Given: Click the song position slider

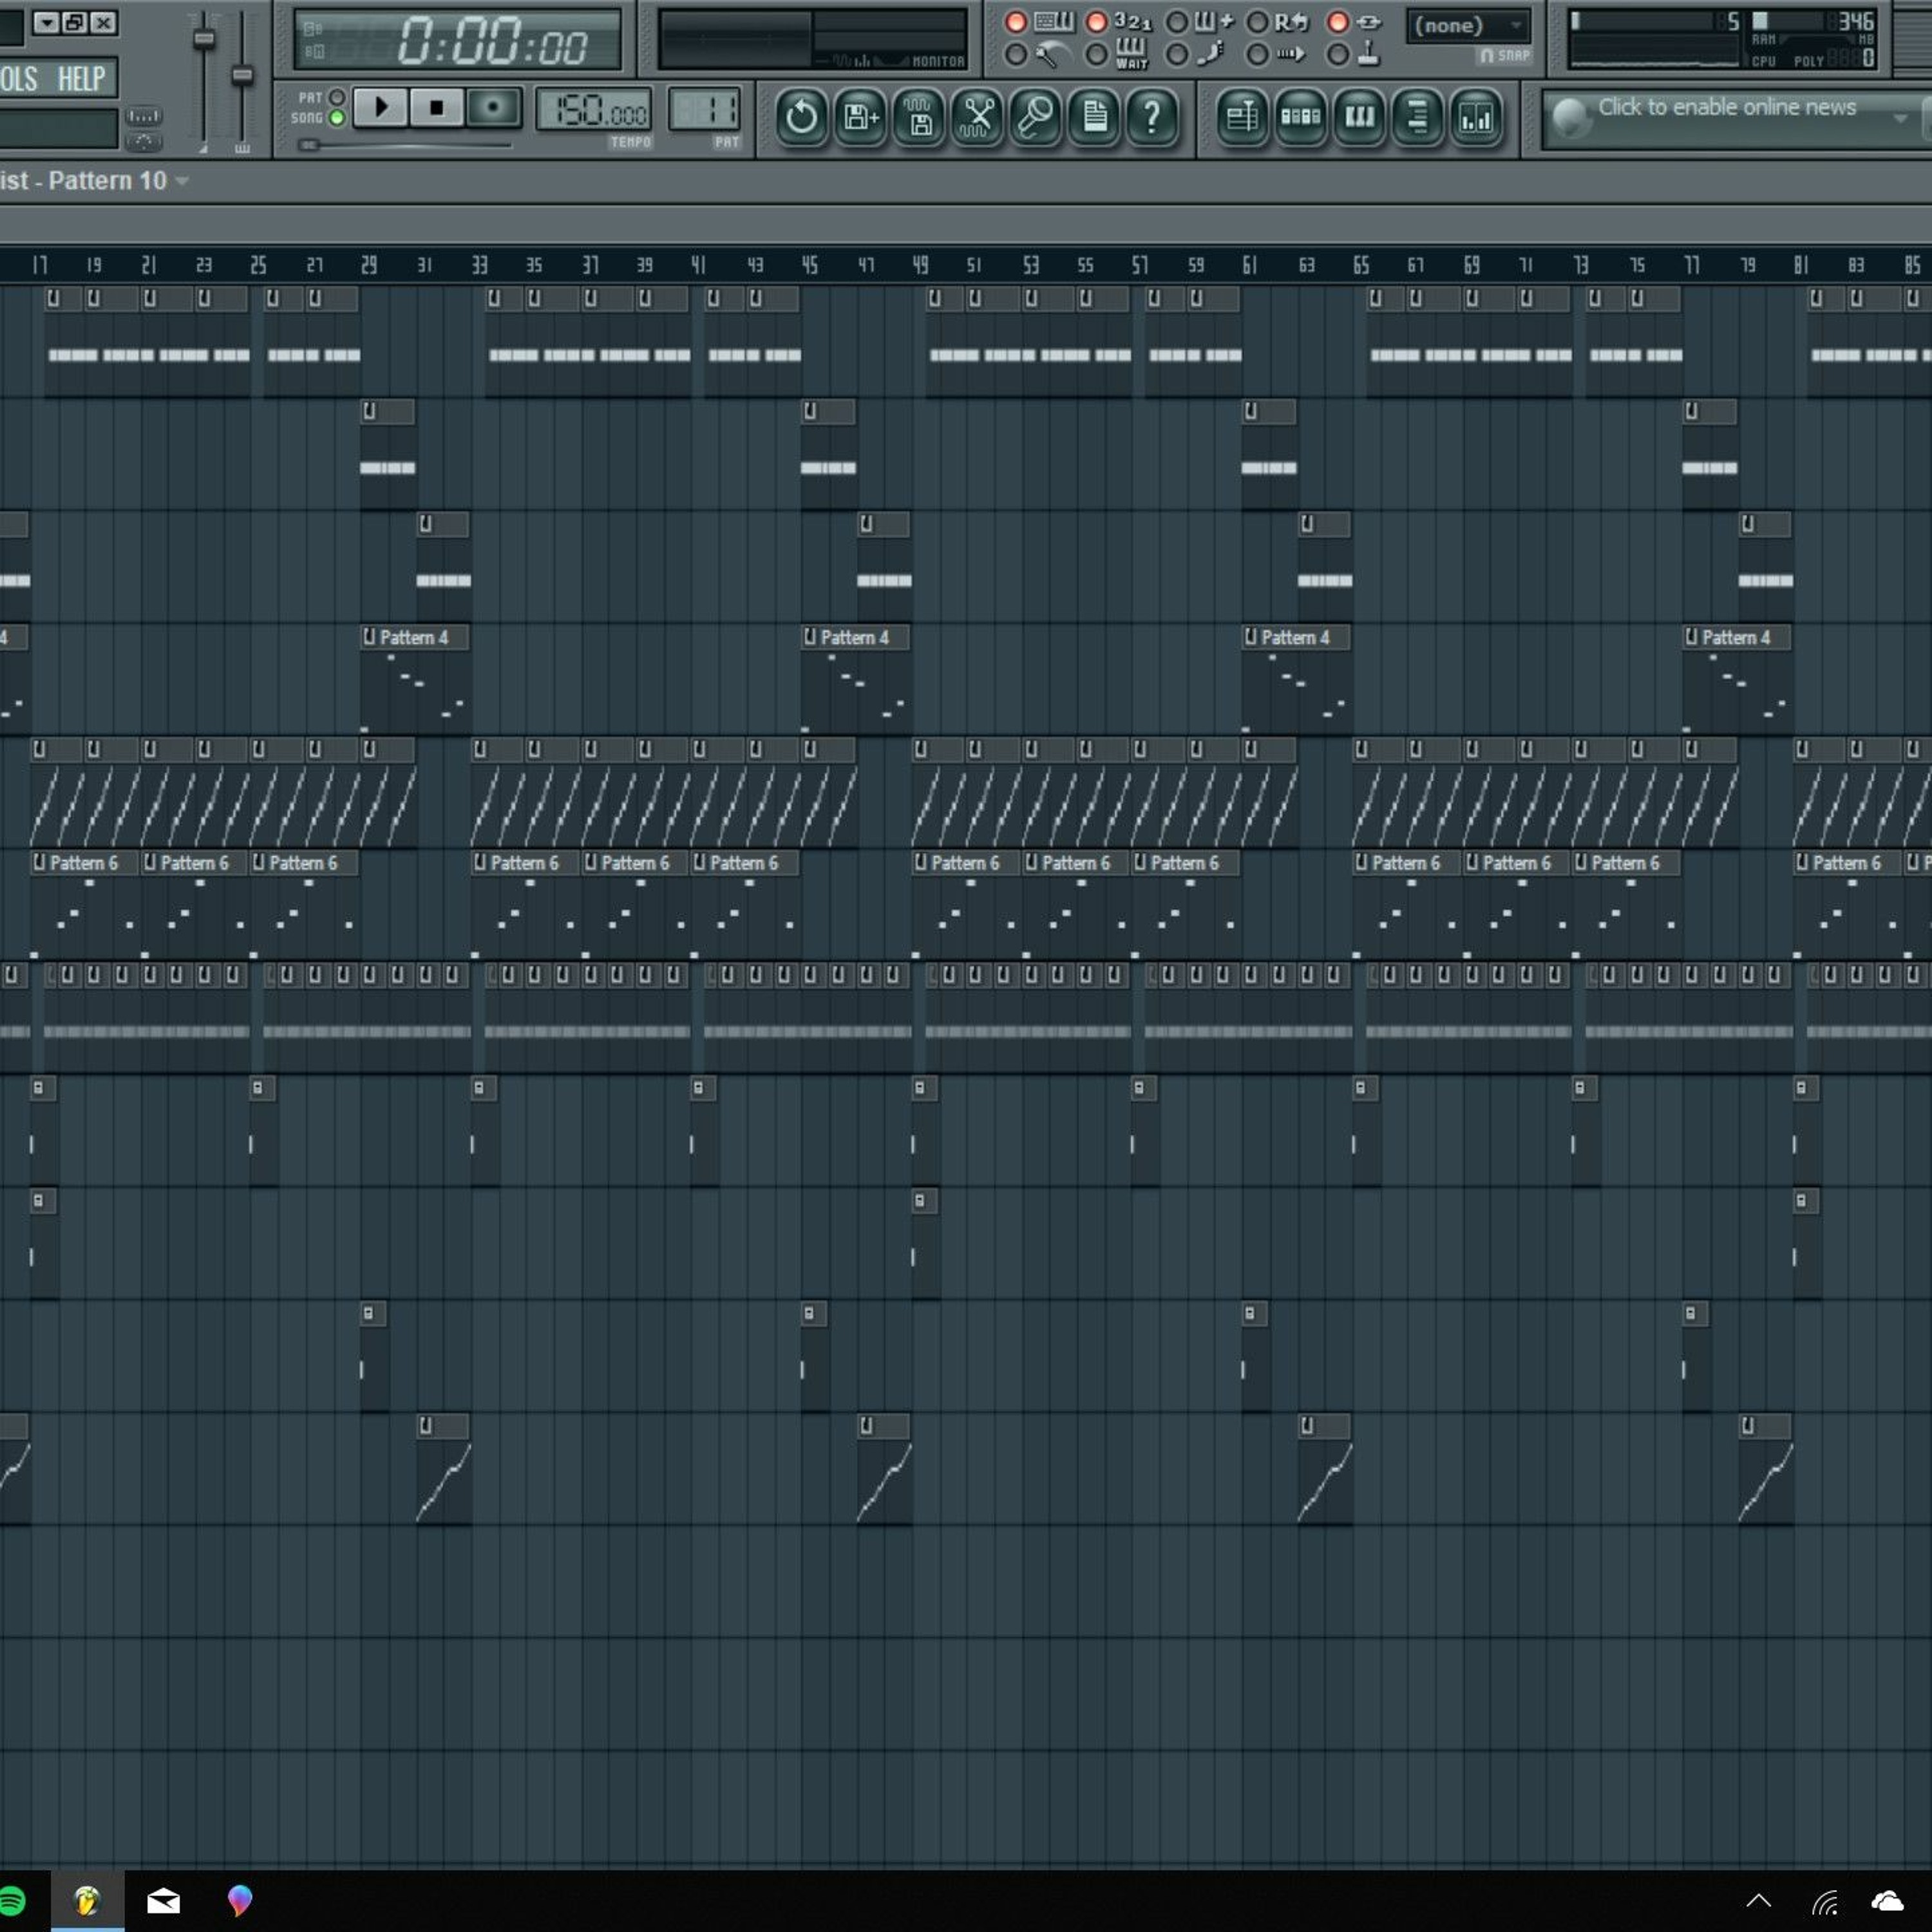Looking at the screenshot, I should click(x=310, y=145).
